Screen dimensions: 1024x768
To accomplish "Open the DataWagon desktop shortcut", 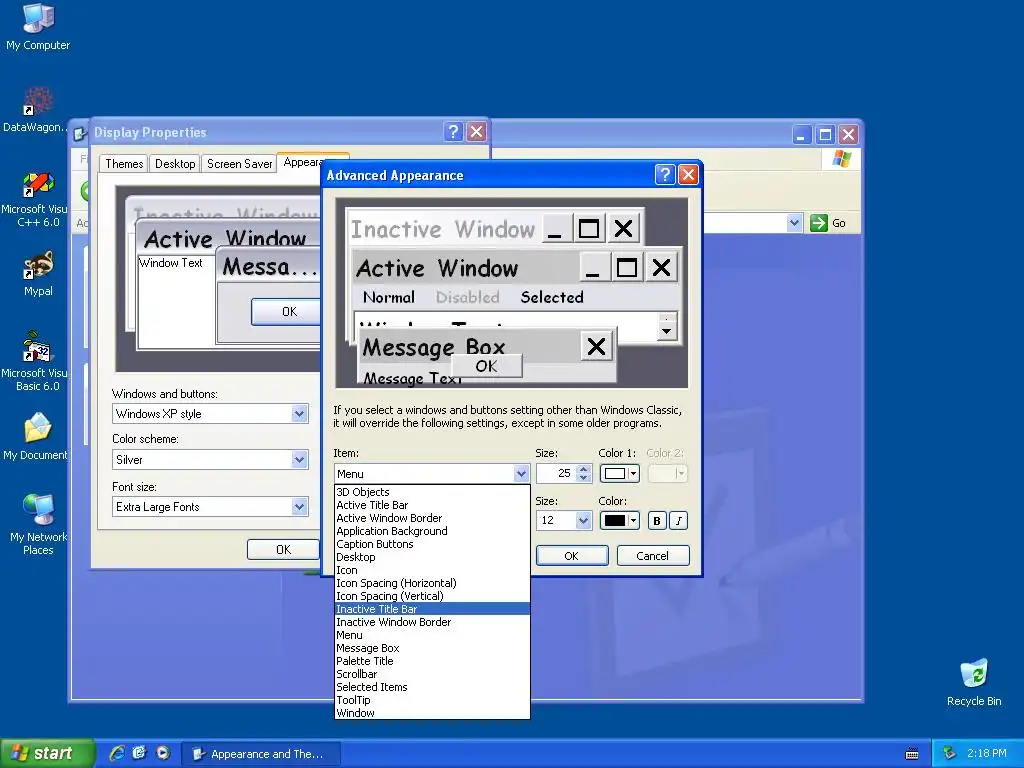I will coord(35,109).
